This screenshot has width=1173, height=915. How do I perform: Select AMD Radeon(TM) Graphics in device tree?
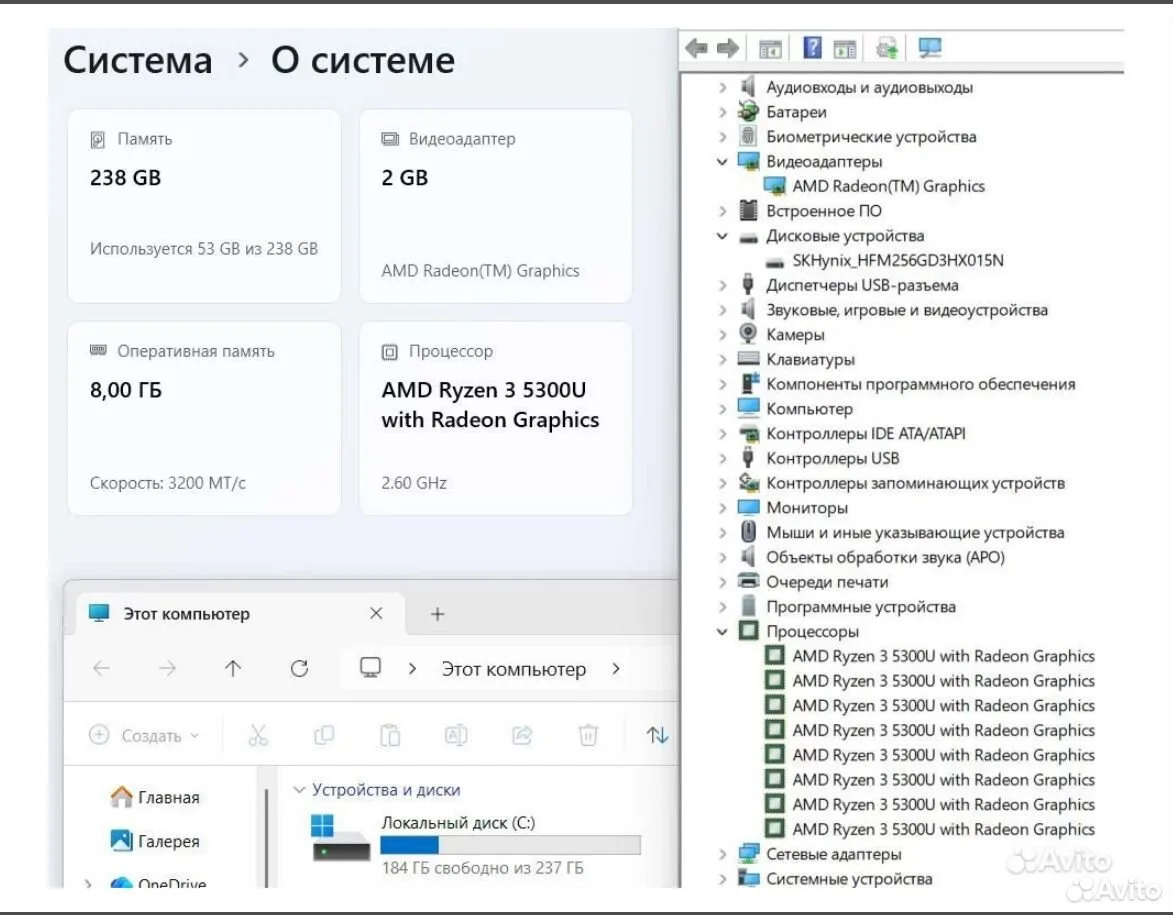(875, 186)
